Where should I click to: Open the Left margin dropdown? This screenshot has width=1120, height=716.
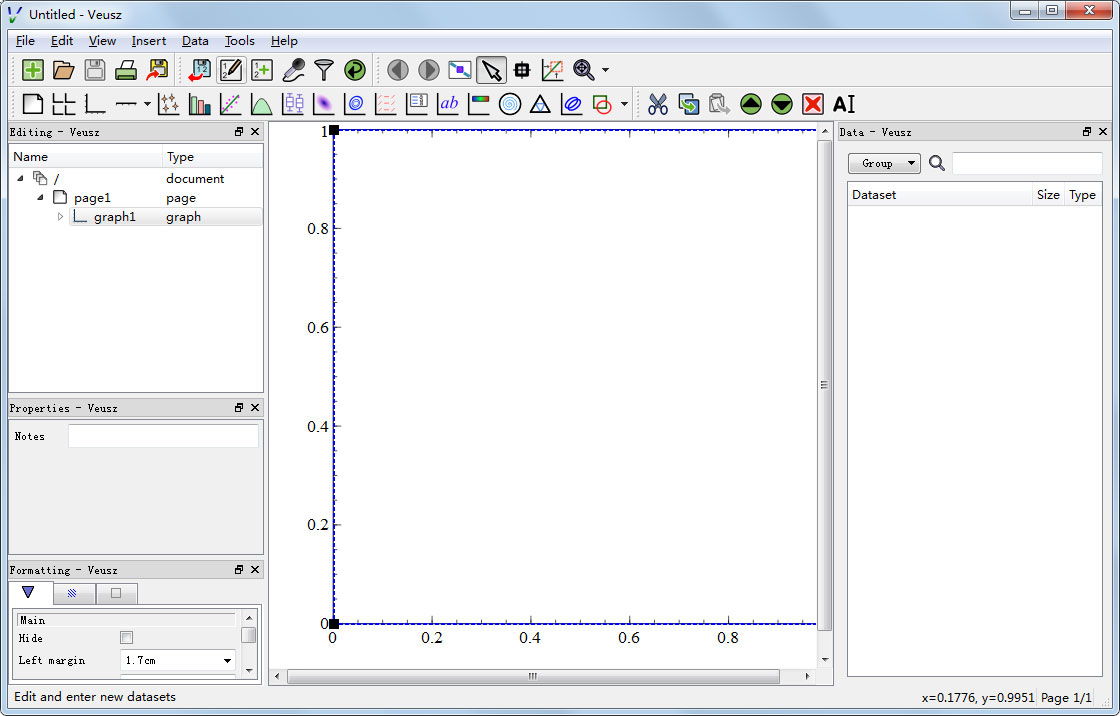pyautogui.click(x=228, y=661)
